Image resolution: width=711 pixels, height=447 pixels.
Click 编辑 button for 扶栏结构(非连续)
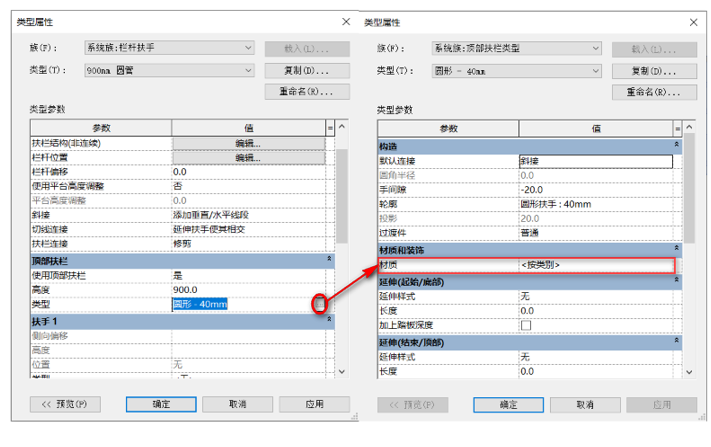pyautogui.click(x=248, y=143)
